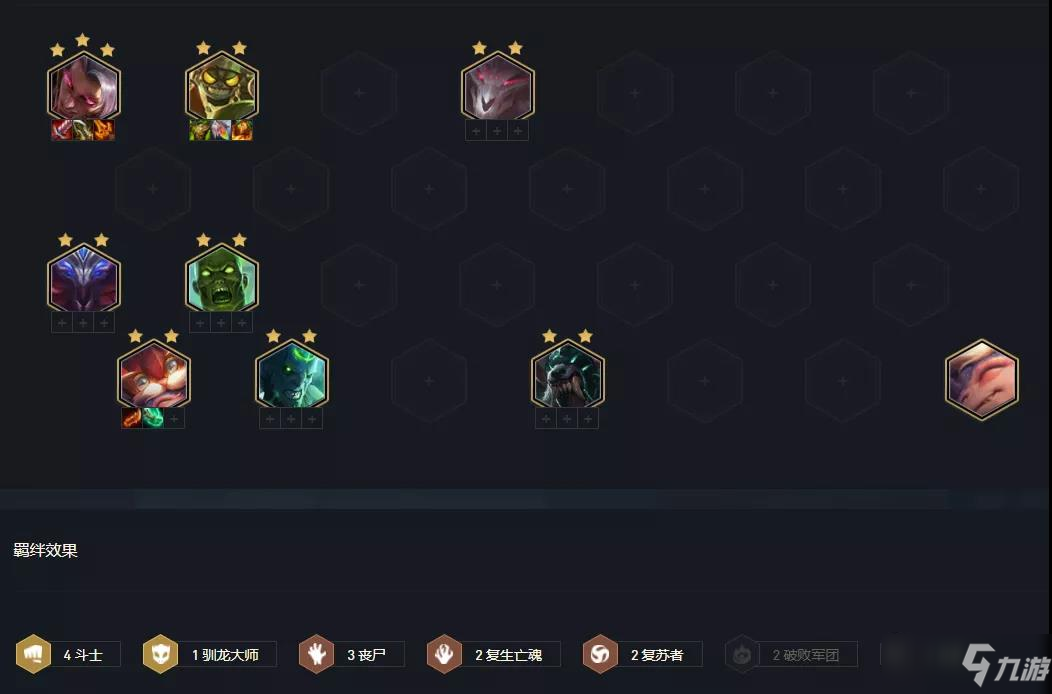The image size is (1052, 694).
Task: Click the inactive 2 破败军团 trait
Action: coord(791,654)
